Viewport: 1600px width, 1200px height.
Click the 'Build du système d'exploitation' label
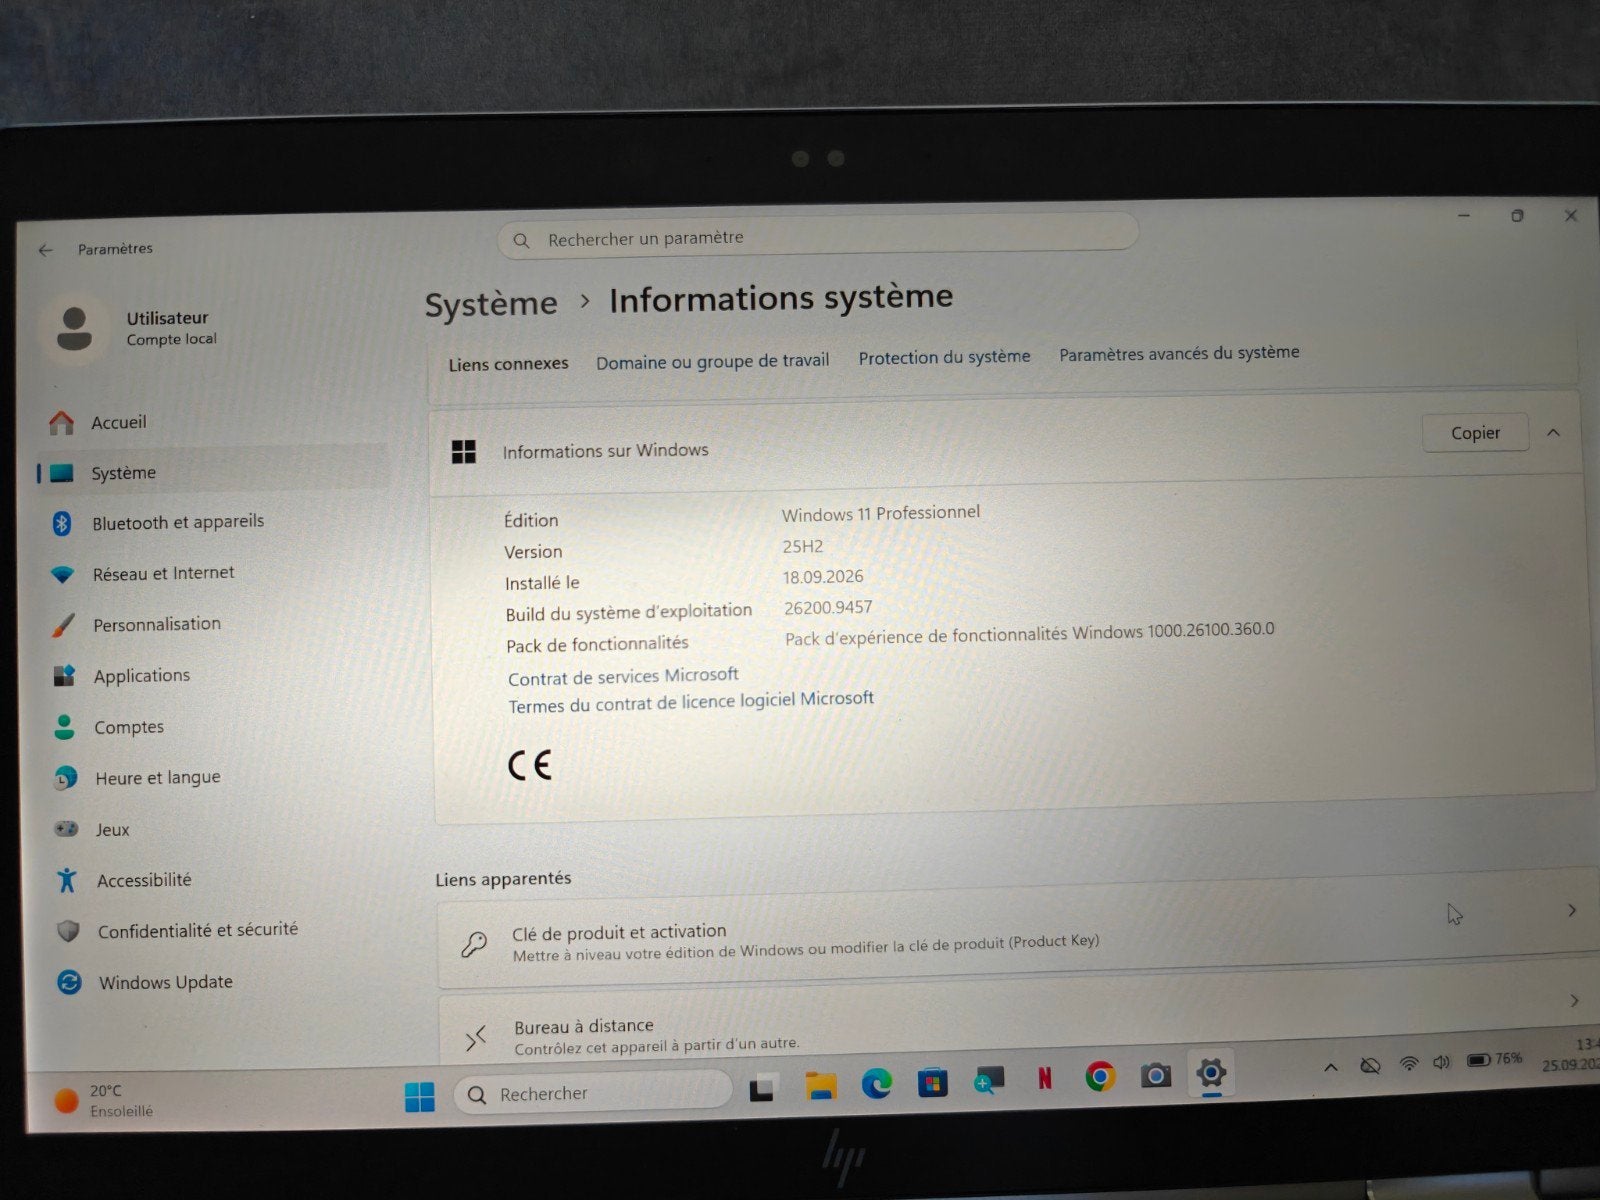click(x=628, y=612)
